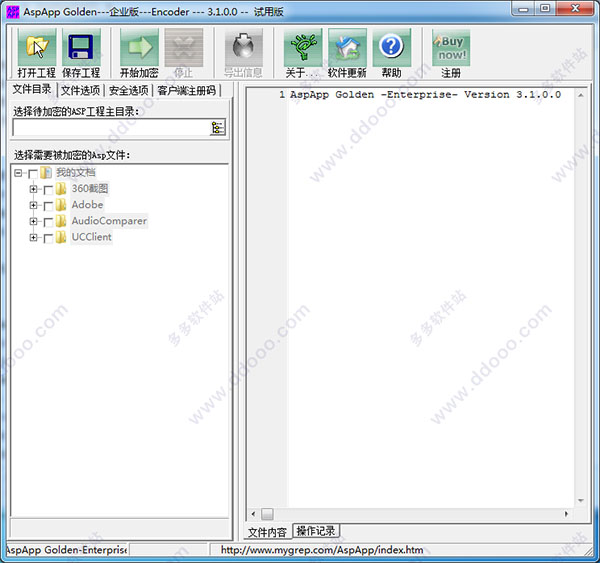Select the AudioComparer tree label
The width and height of the screenshot is (600, 563).
[109, 221]
